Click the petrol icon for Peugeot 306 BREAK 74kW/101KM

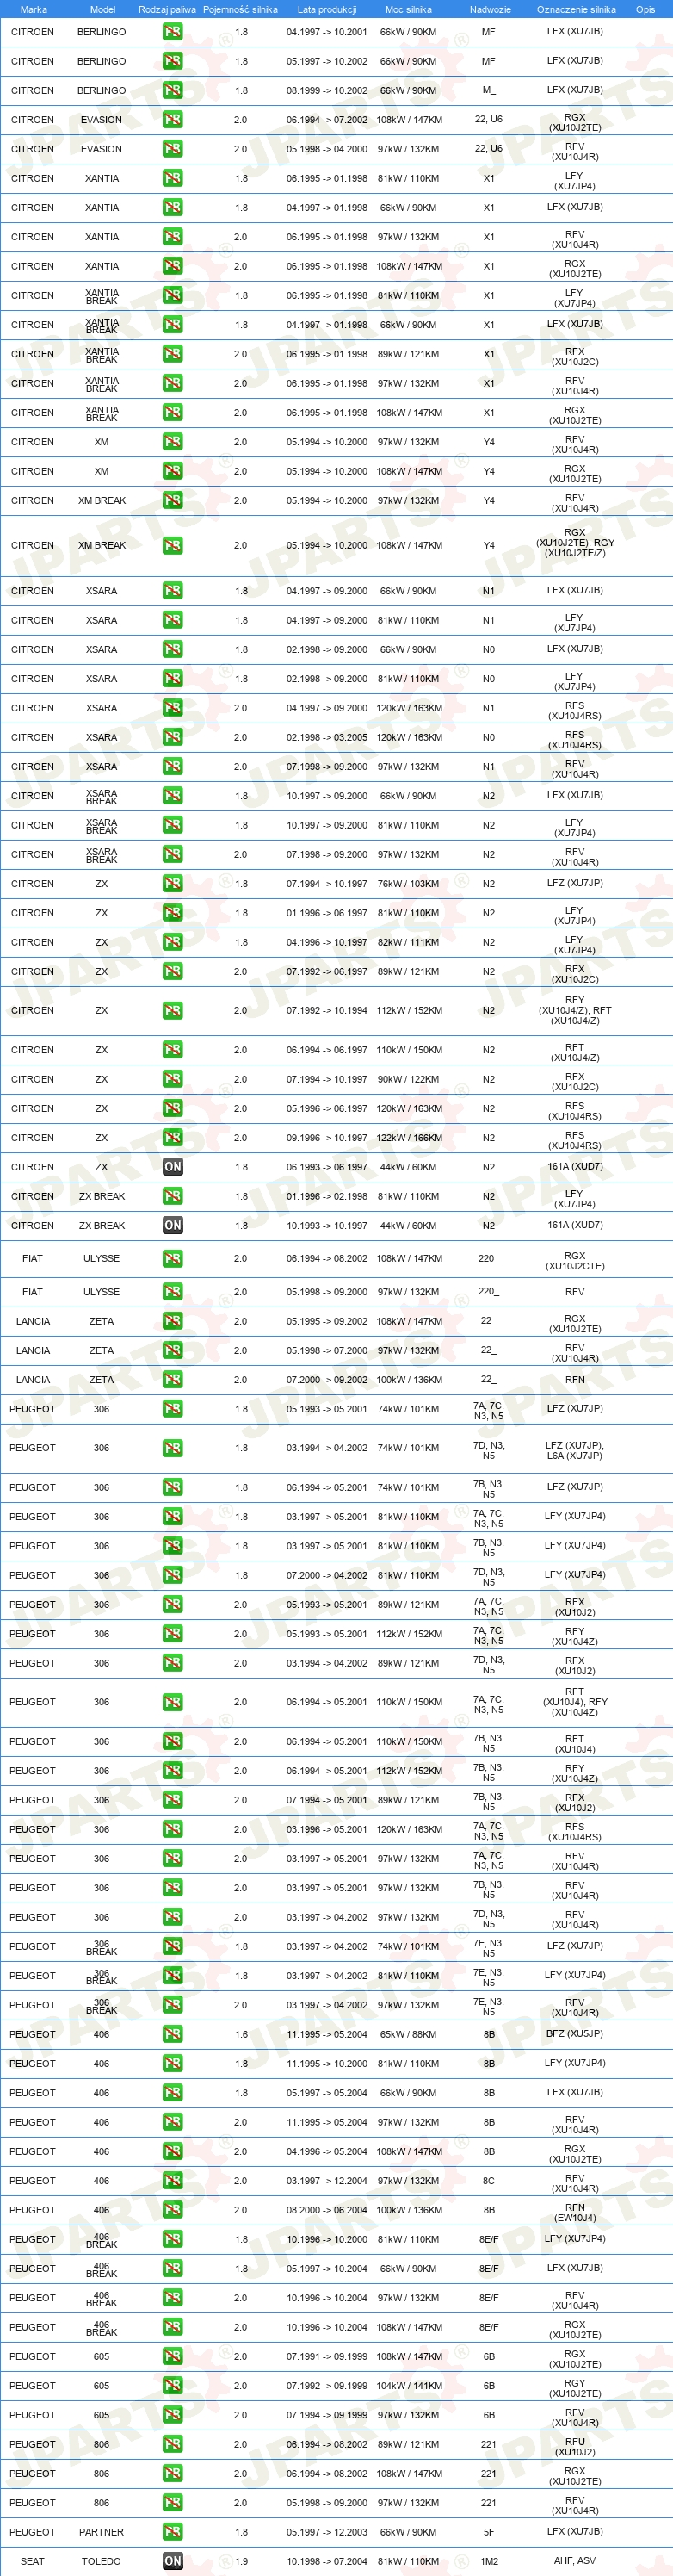click(173, 1946)
